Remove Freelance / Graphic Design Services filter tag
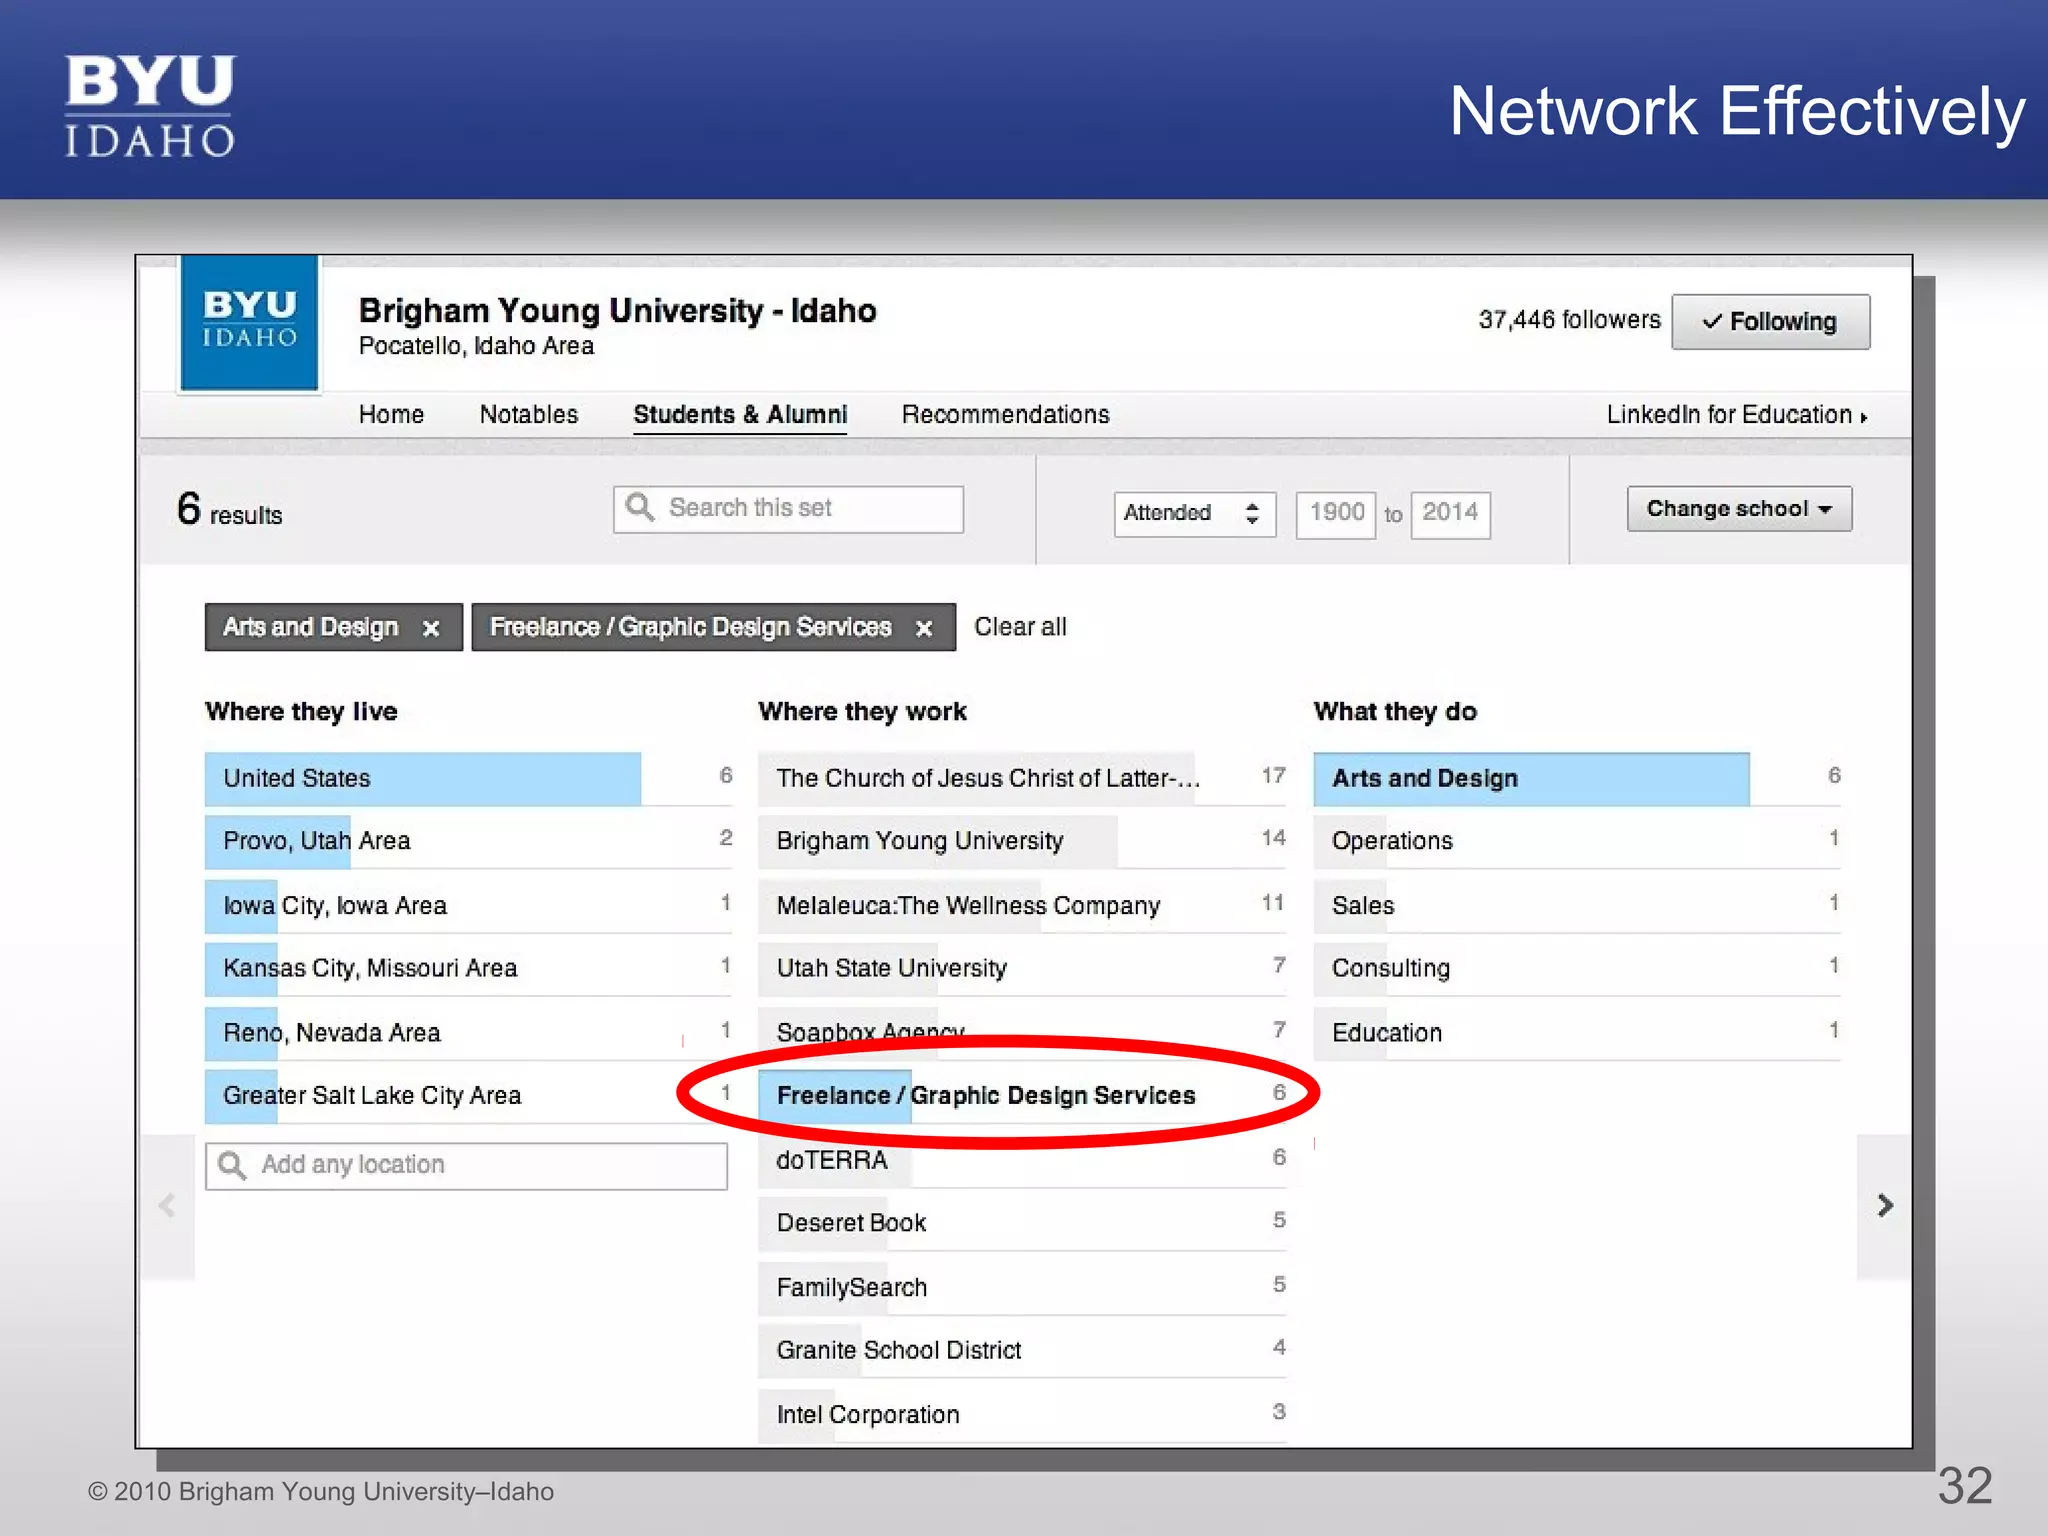The image size is (2048, 1536). click(924, 628)
